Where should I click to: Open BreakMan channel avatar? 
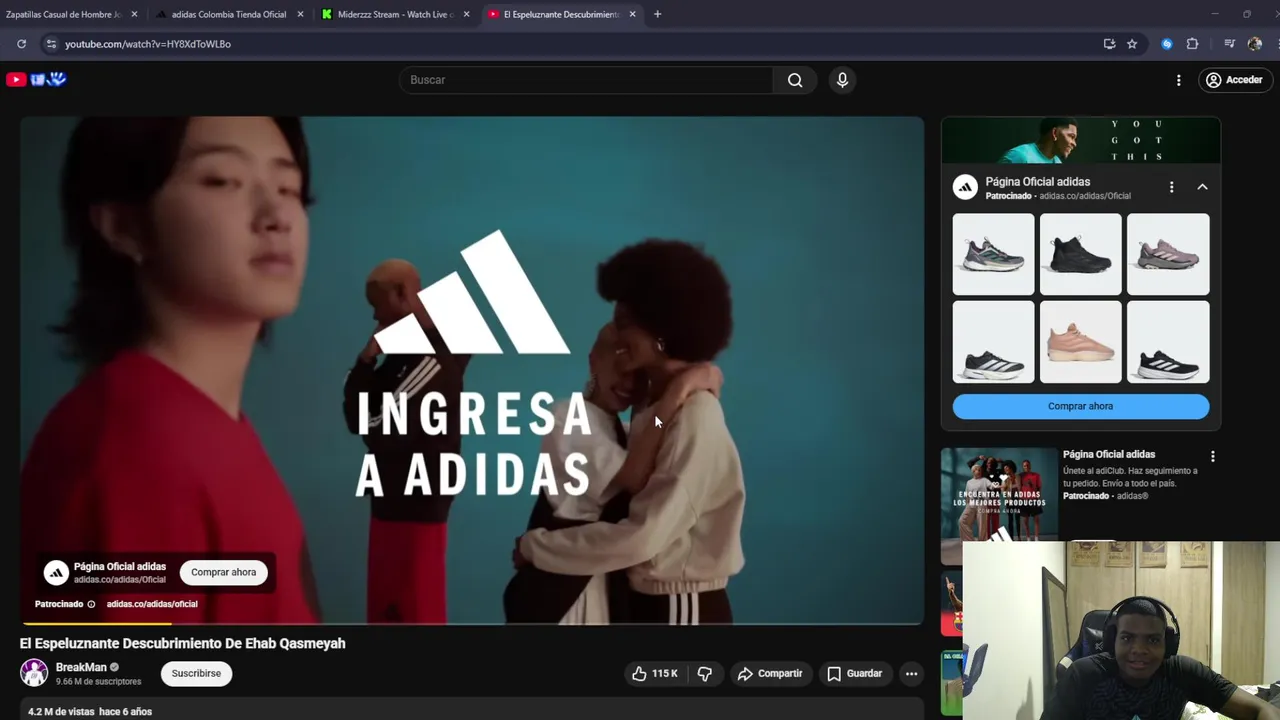(34, 673)
